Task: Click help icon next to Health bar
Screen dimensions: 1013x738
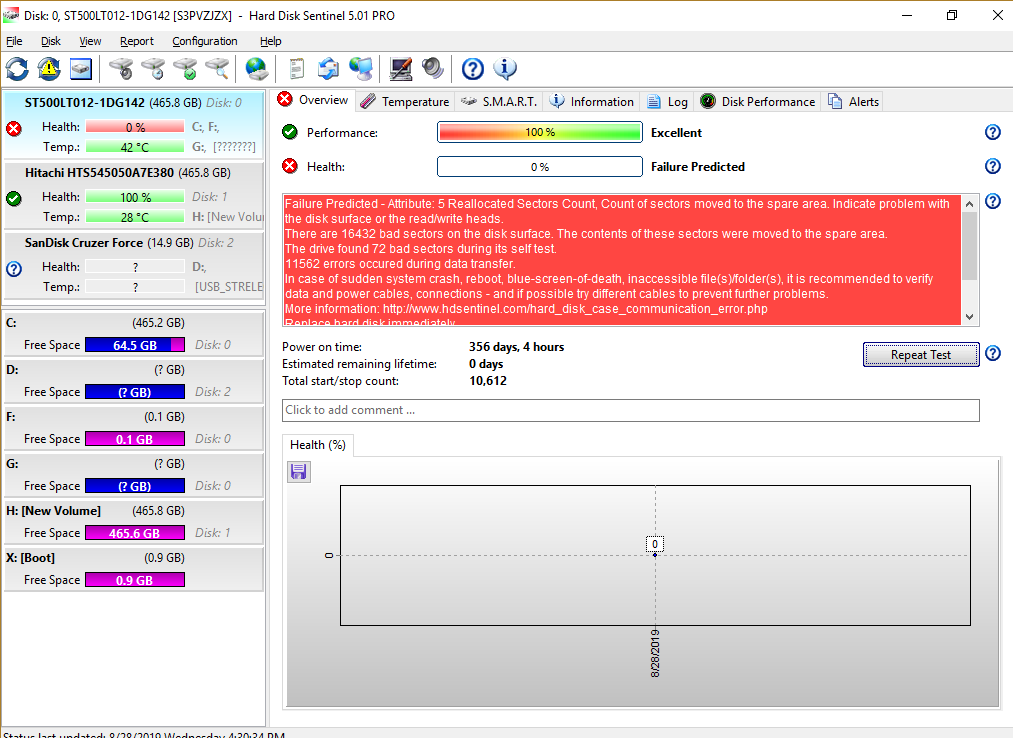Action: coord(992,166)
